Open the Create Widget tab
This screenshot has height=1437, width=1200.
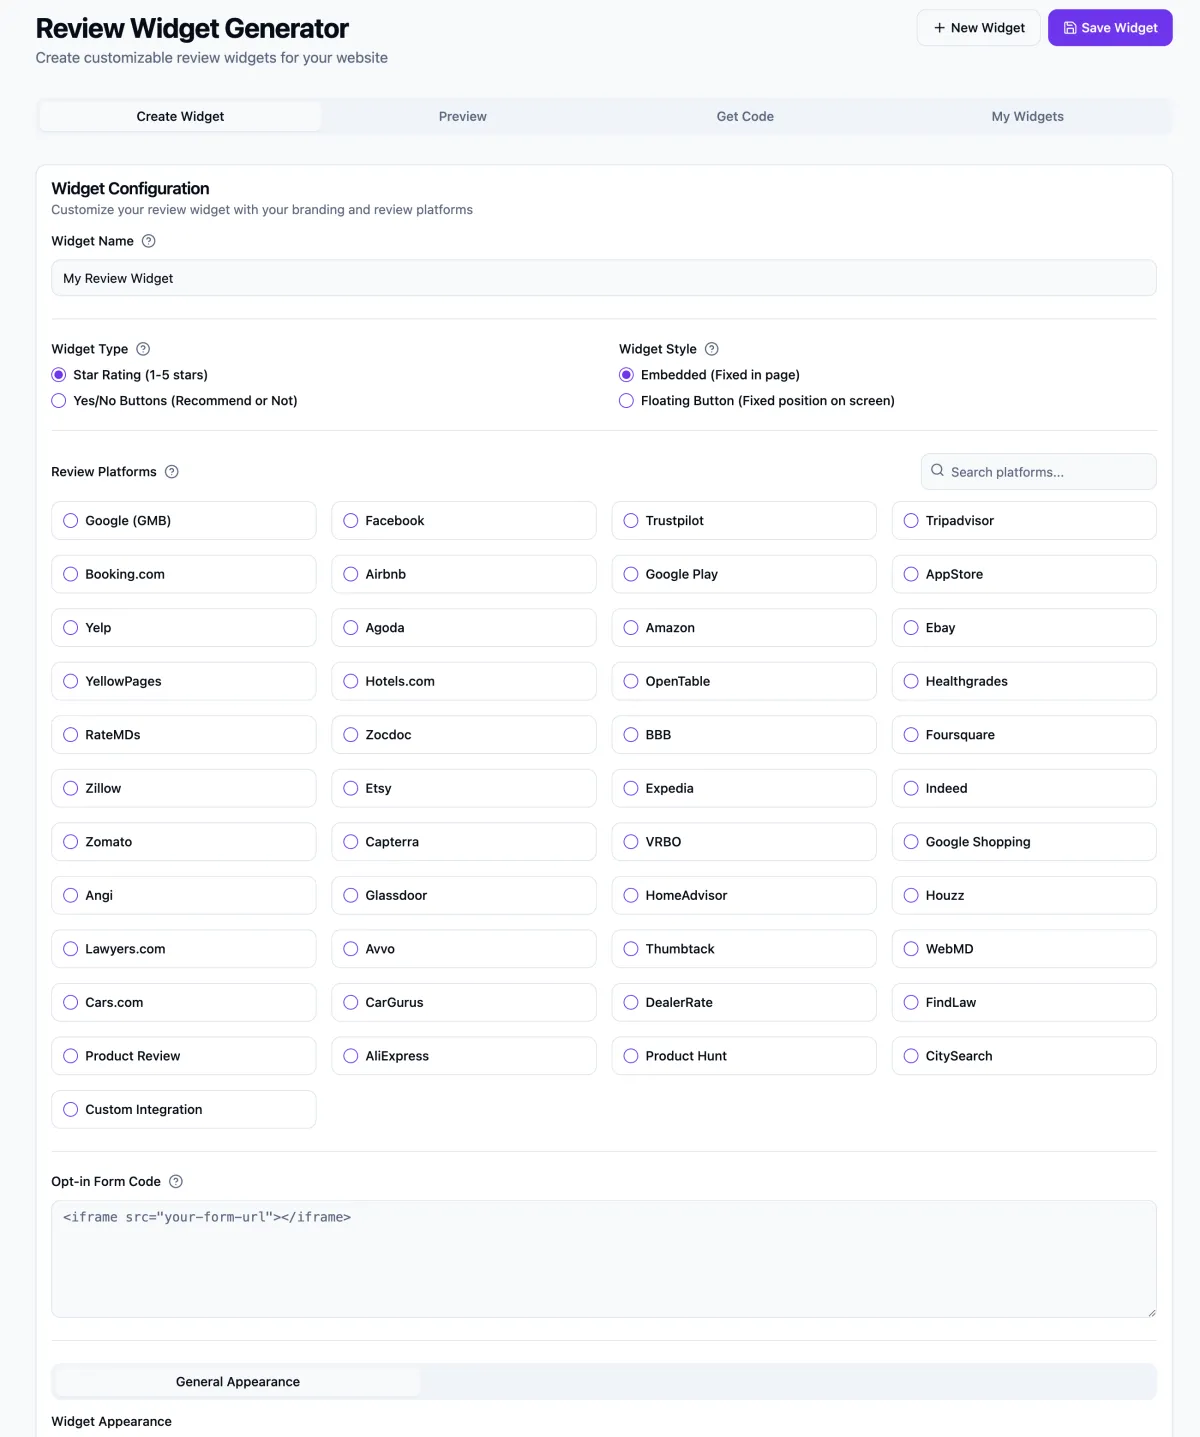pyautogui.click(x=180, y=116)
